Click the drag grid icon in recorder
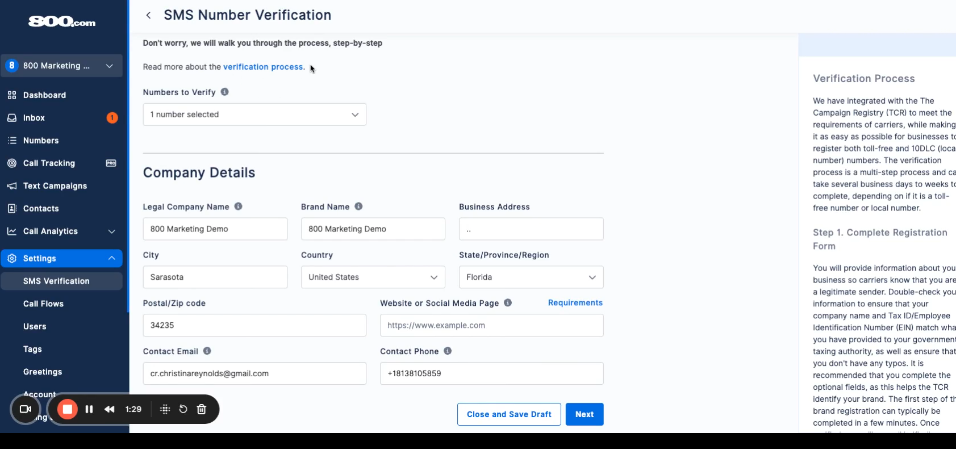 tap(165, 409)
